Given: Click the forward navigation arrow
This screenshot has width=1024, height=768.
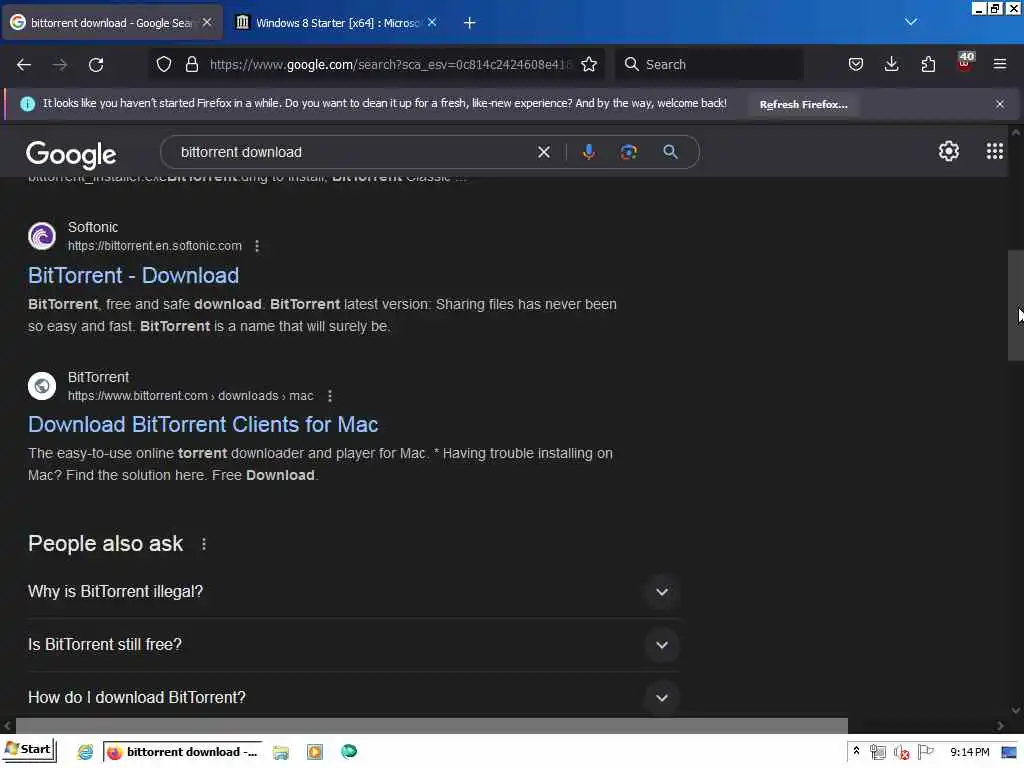Looking at the screenshot, I should pos(60,65).
